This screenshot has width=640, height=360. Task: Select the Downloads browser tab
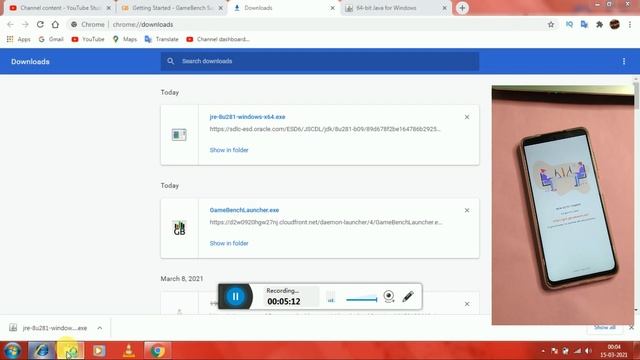282,8
